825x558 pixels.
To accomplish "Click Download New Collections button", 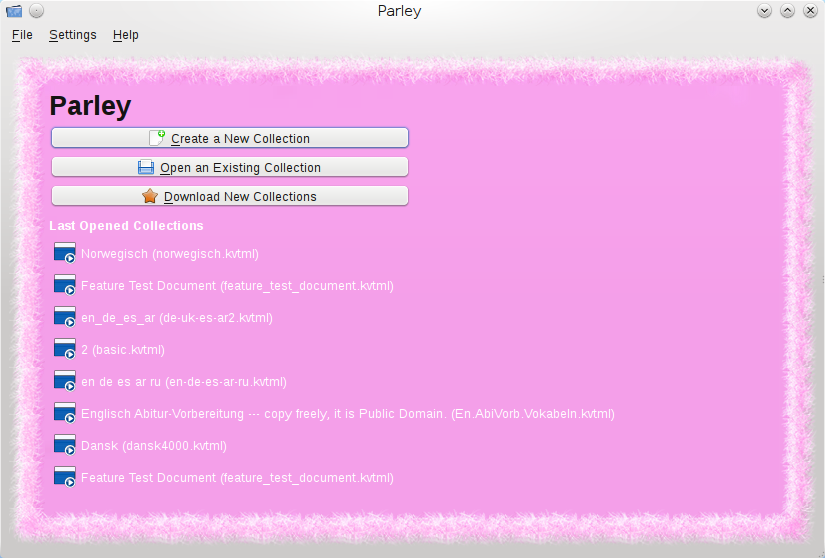I will click(230, 196).
